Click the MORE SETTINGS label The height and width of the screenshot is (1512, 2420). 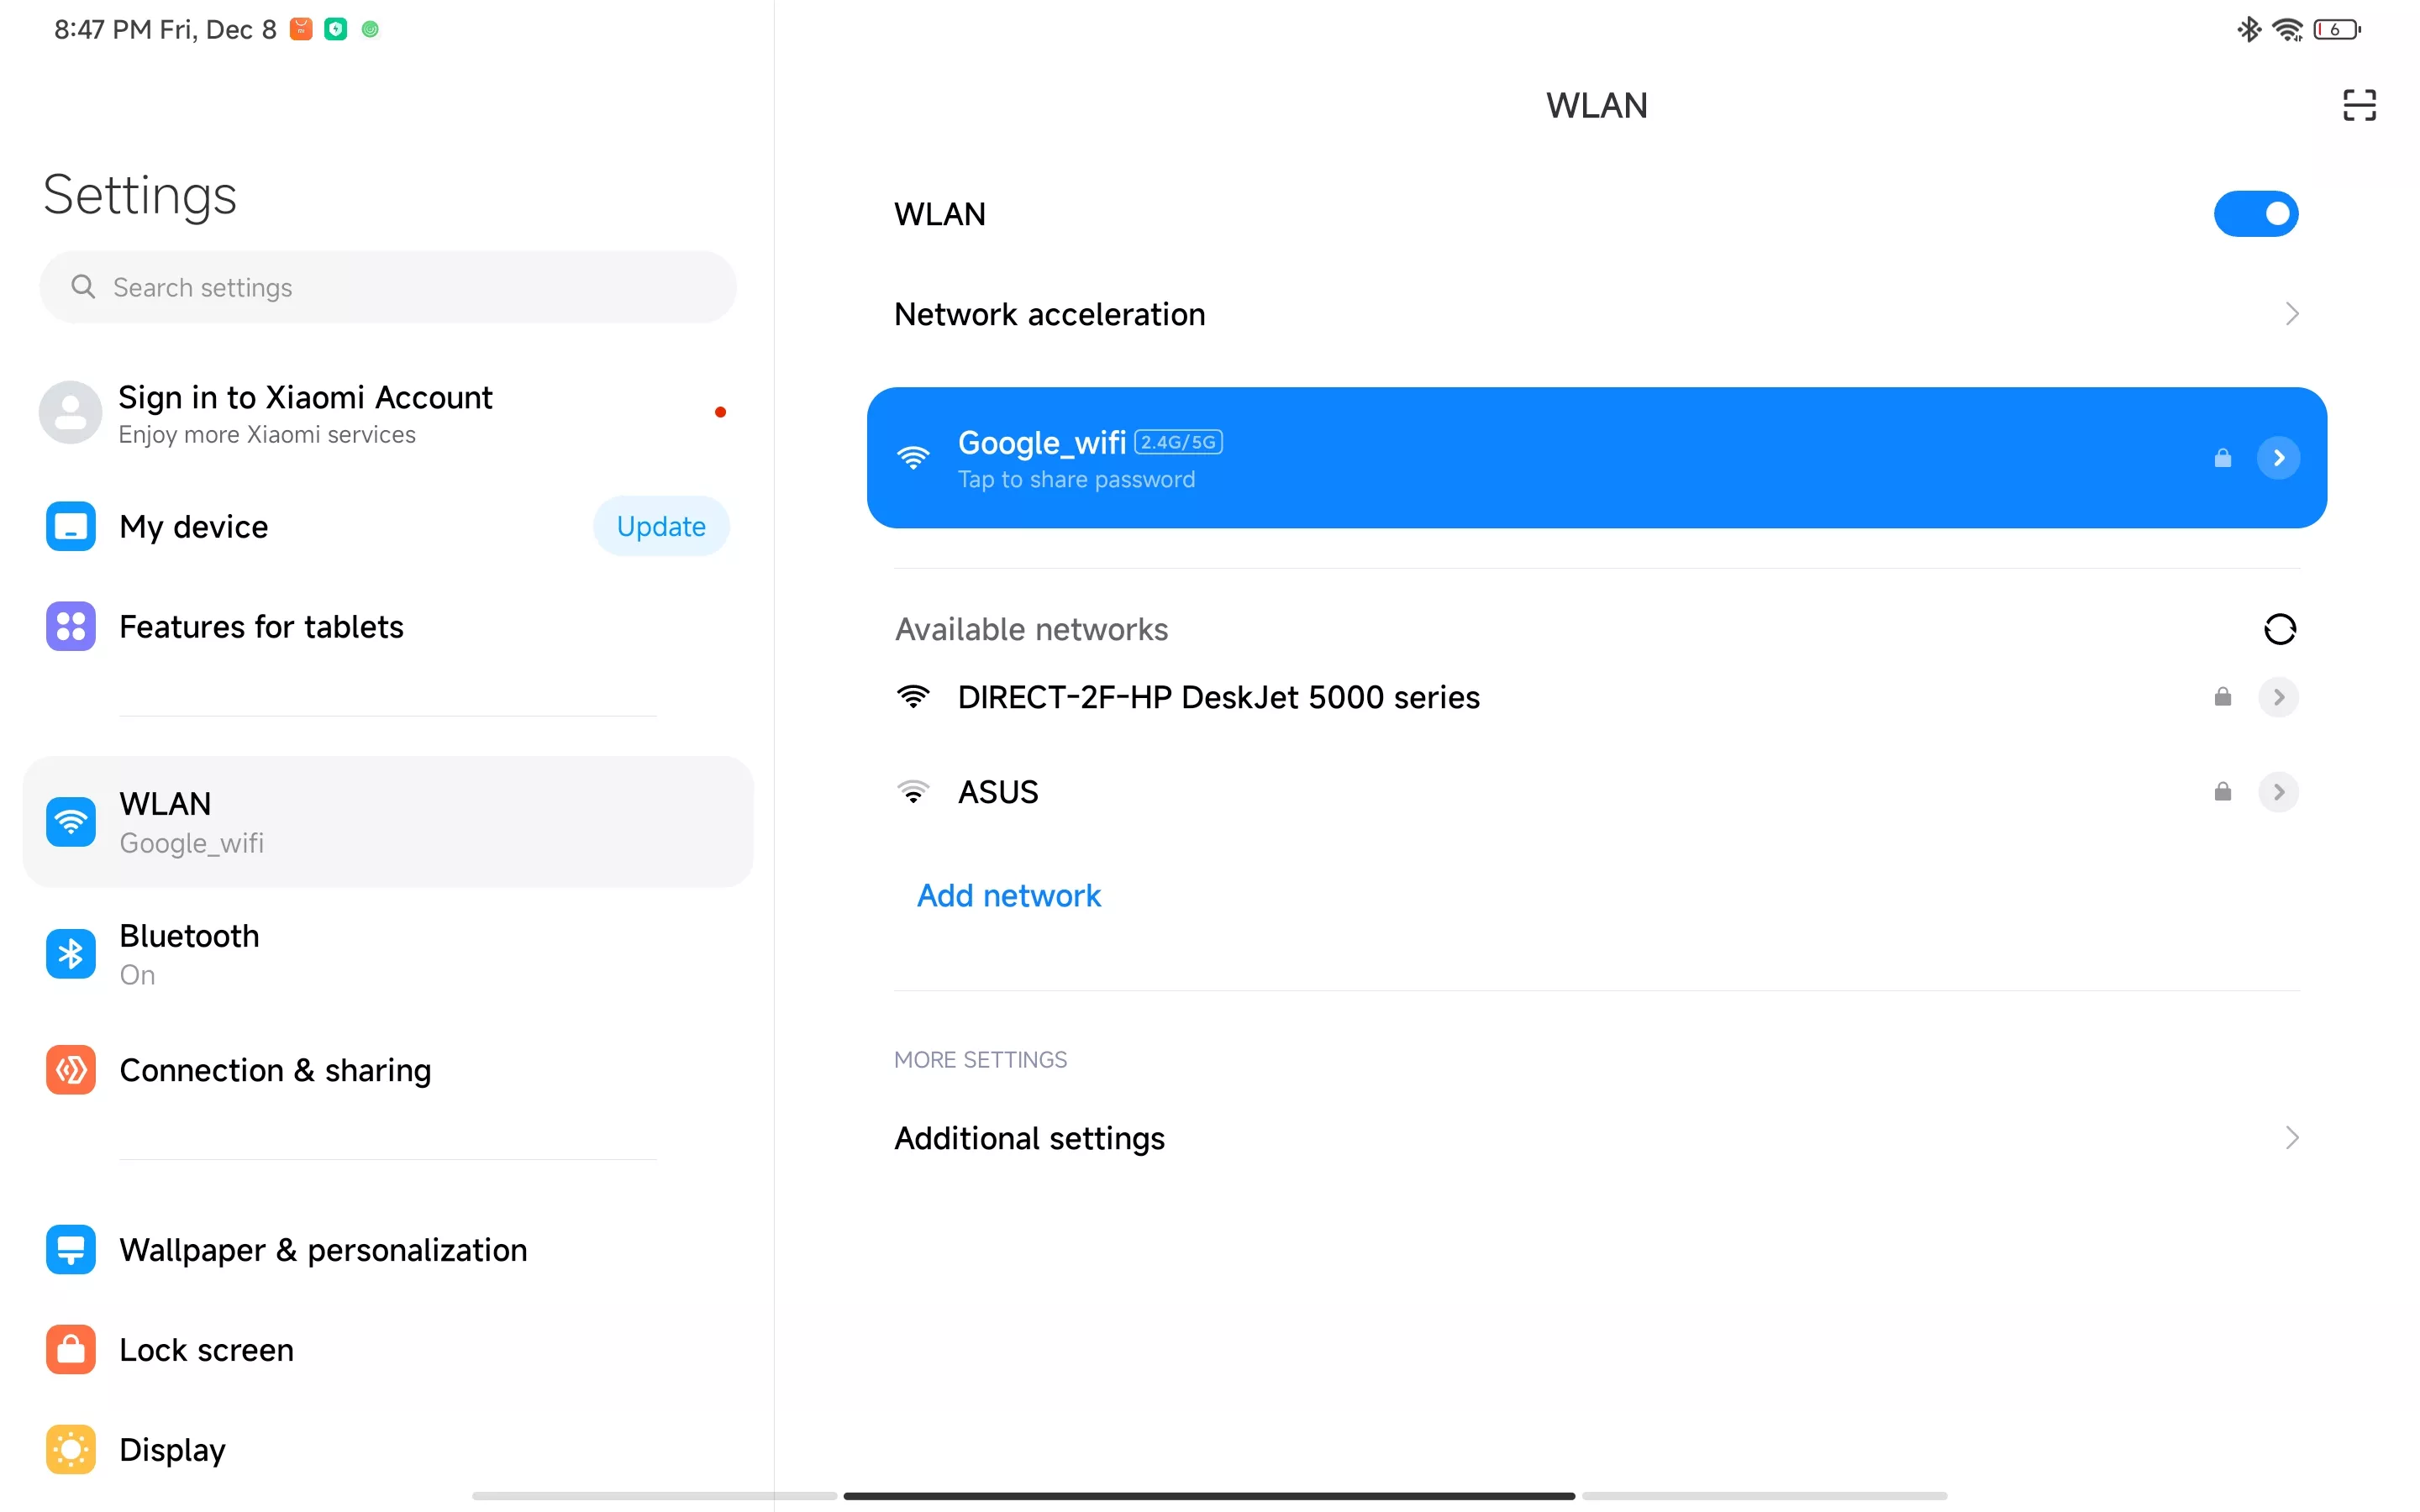(x=980, y=1059)
